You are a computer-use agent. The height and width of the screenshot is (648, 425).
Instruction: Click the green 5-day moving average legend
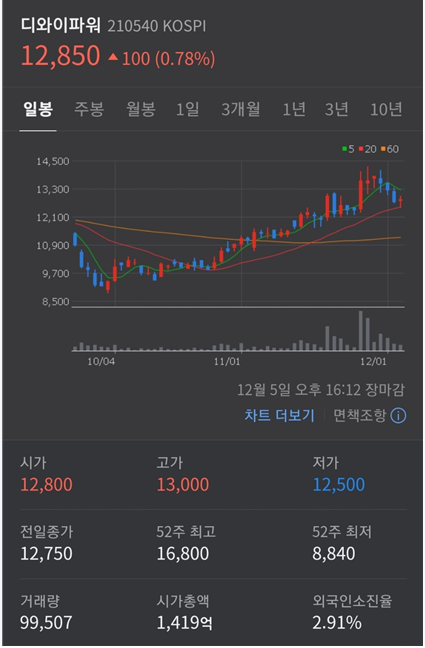[x=348, y=149]
